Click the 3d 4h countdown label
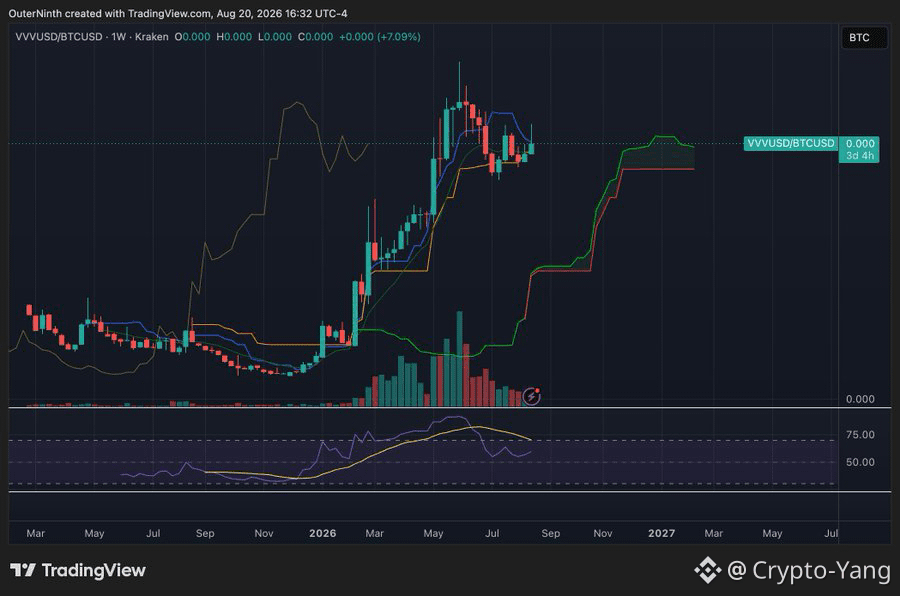Image resolution: width=900 pixels, height=596 pixels. tap(859, 156)
